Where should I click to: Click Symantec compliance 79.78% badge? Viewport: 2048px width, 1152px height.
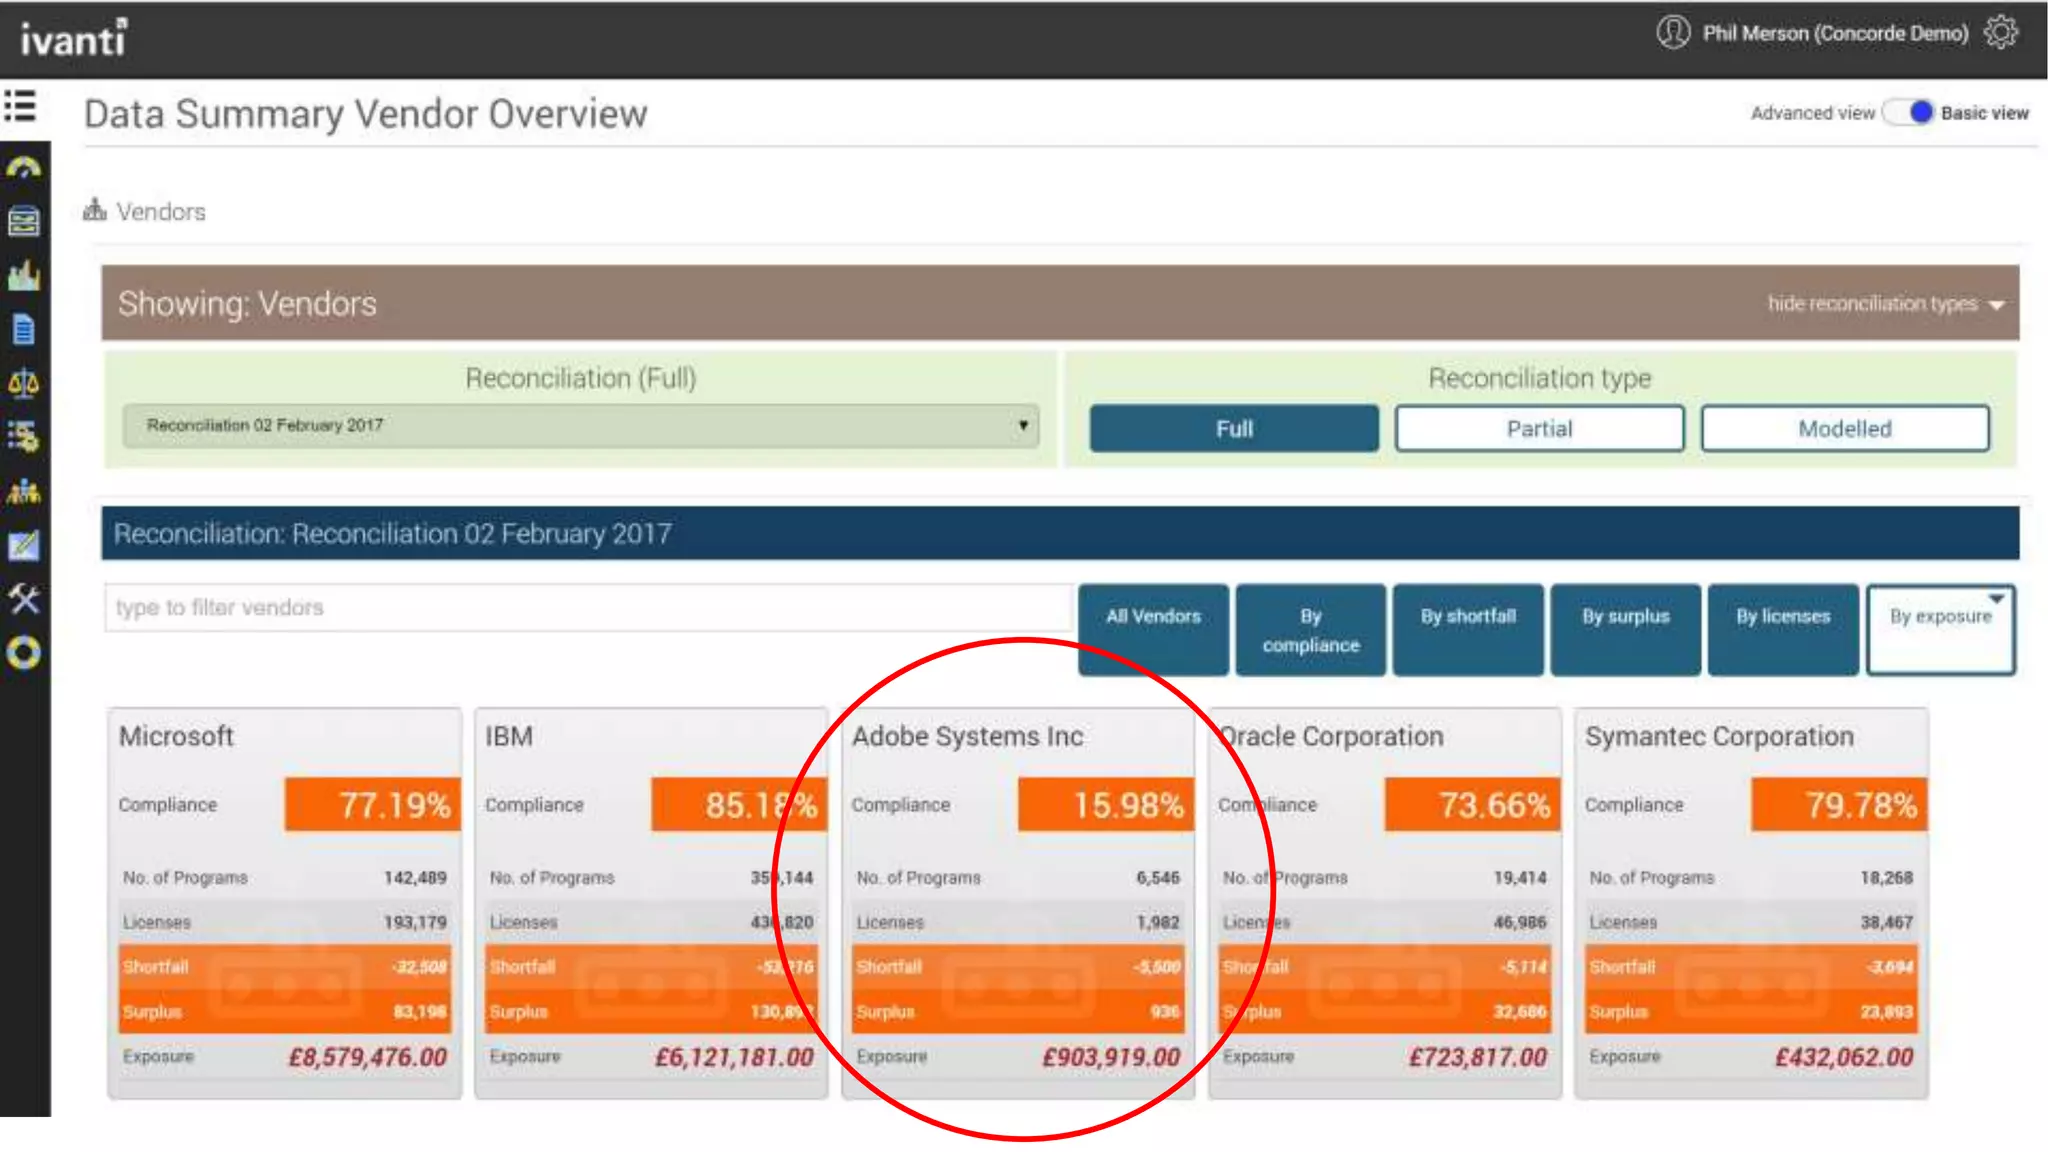click(1839, 804)
